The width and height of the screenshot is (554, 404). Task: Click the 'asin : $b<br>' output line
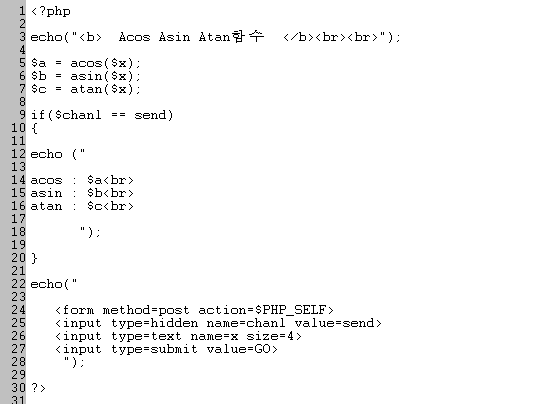click(x=82, y=193)
